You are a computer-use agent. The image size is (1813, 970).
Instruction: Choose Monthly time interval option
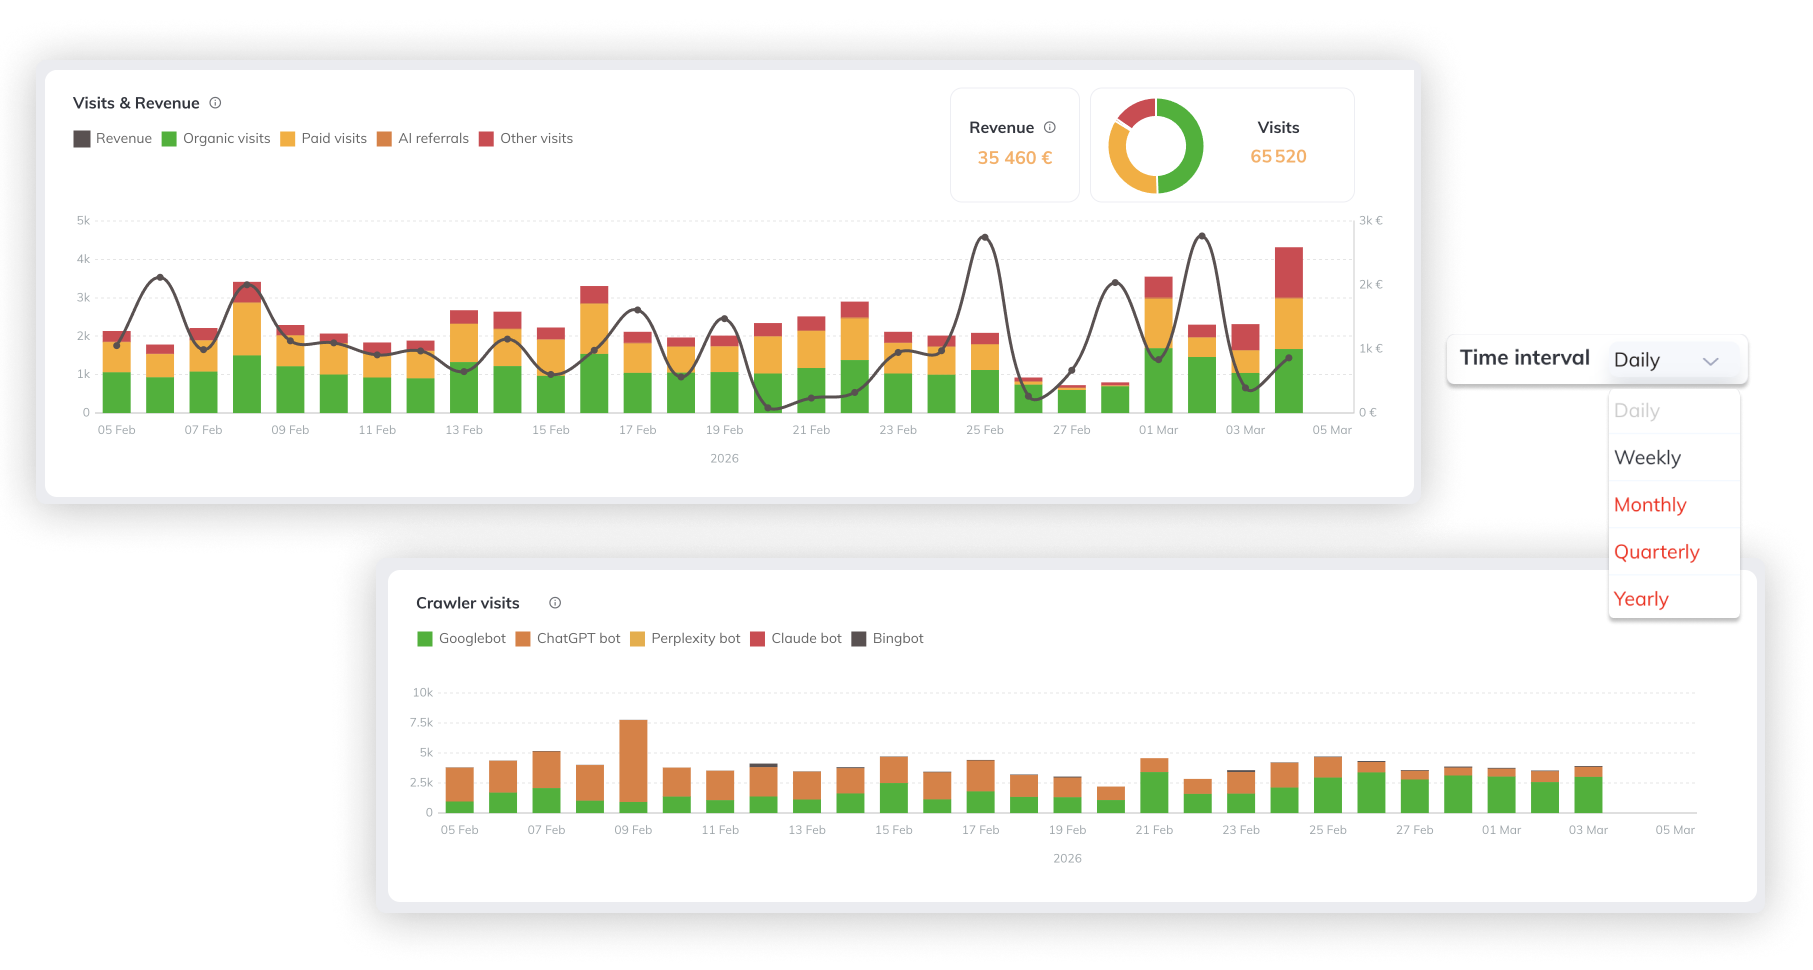1650,505
